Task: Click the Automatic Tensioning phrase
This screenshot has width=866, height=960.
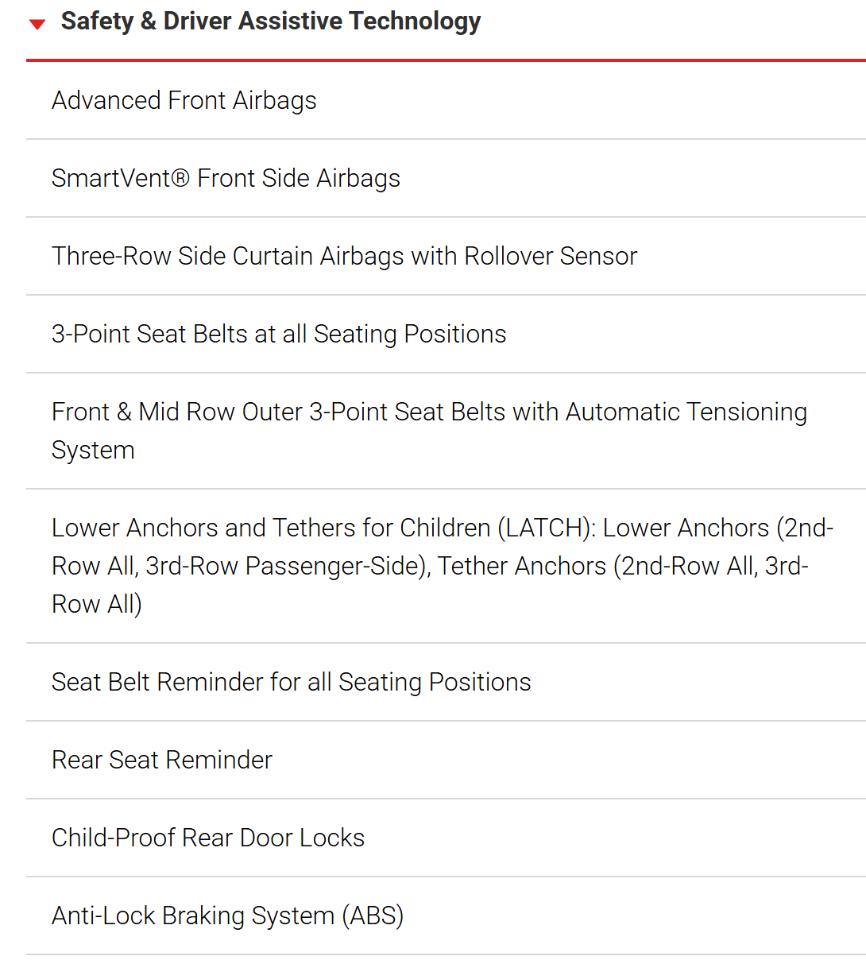Action: coord(686,412)
